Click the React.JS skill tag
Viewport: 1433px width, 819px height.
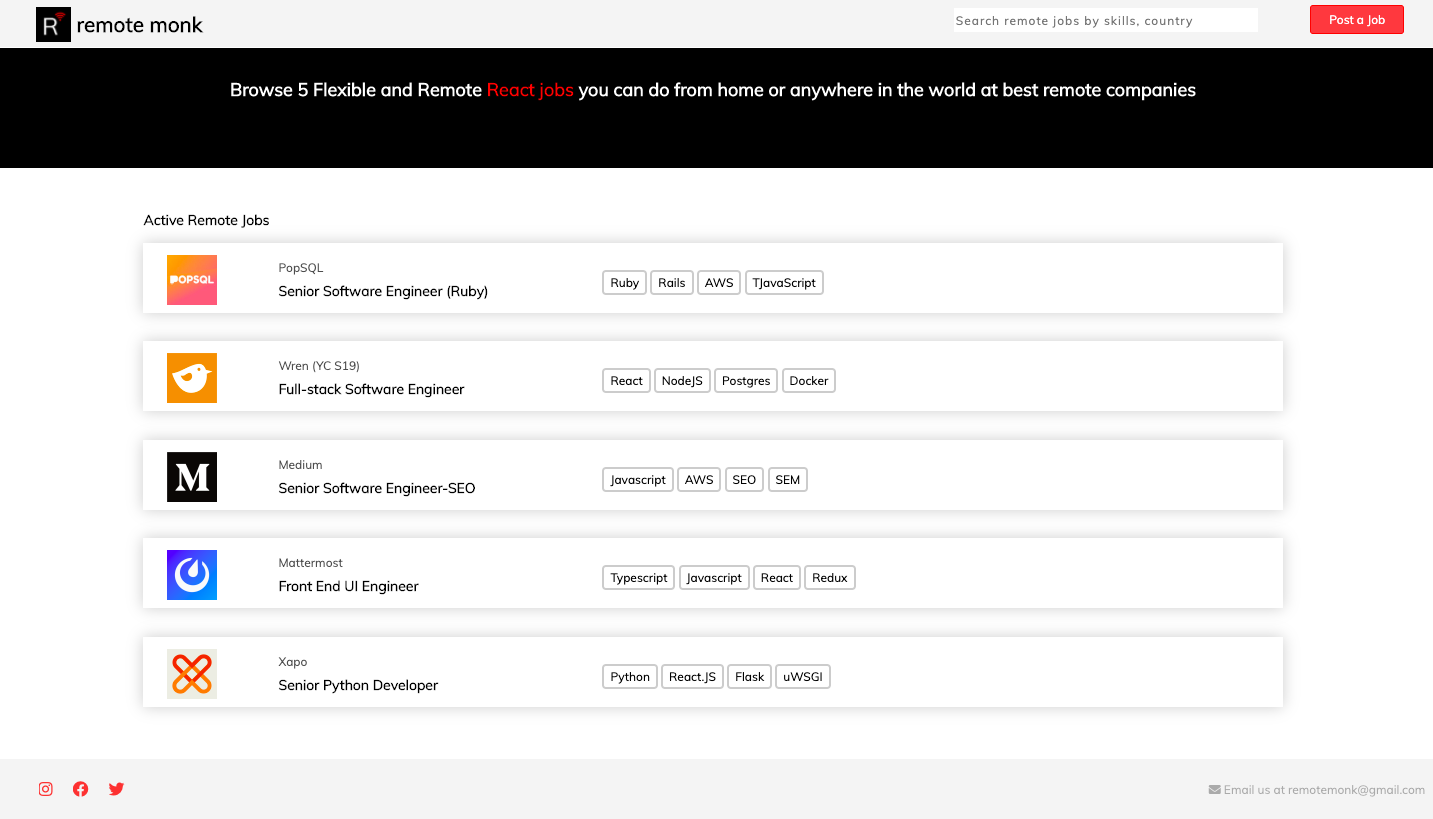(x=692, y=677)
